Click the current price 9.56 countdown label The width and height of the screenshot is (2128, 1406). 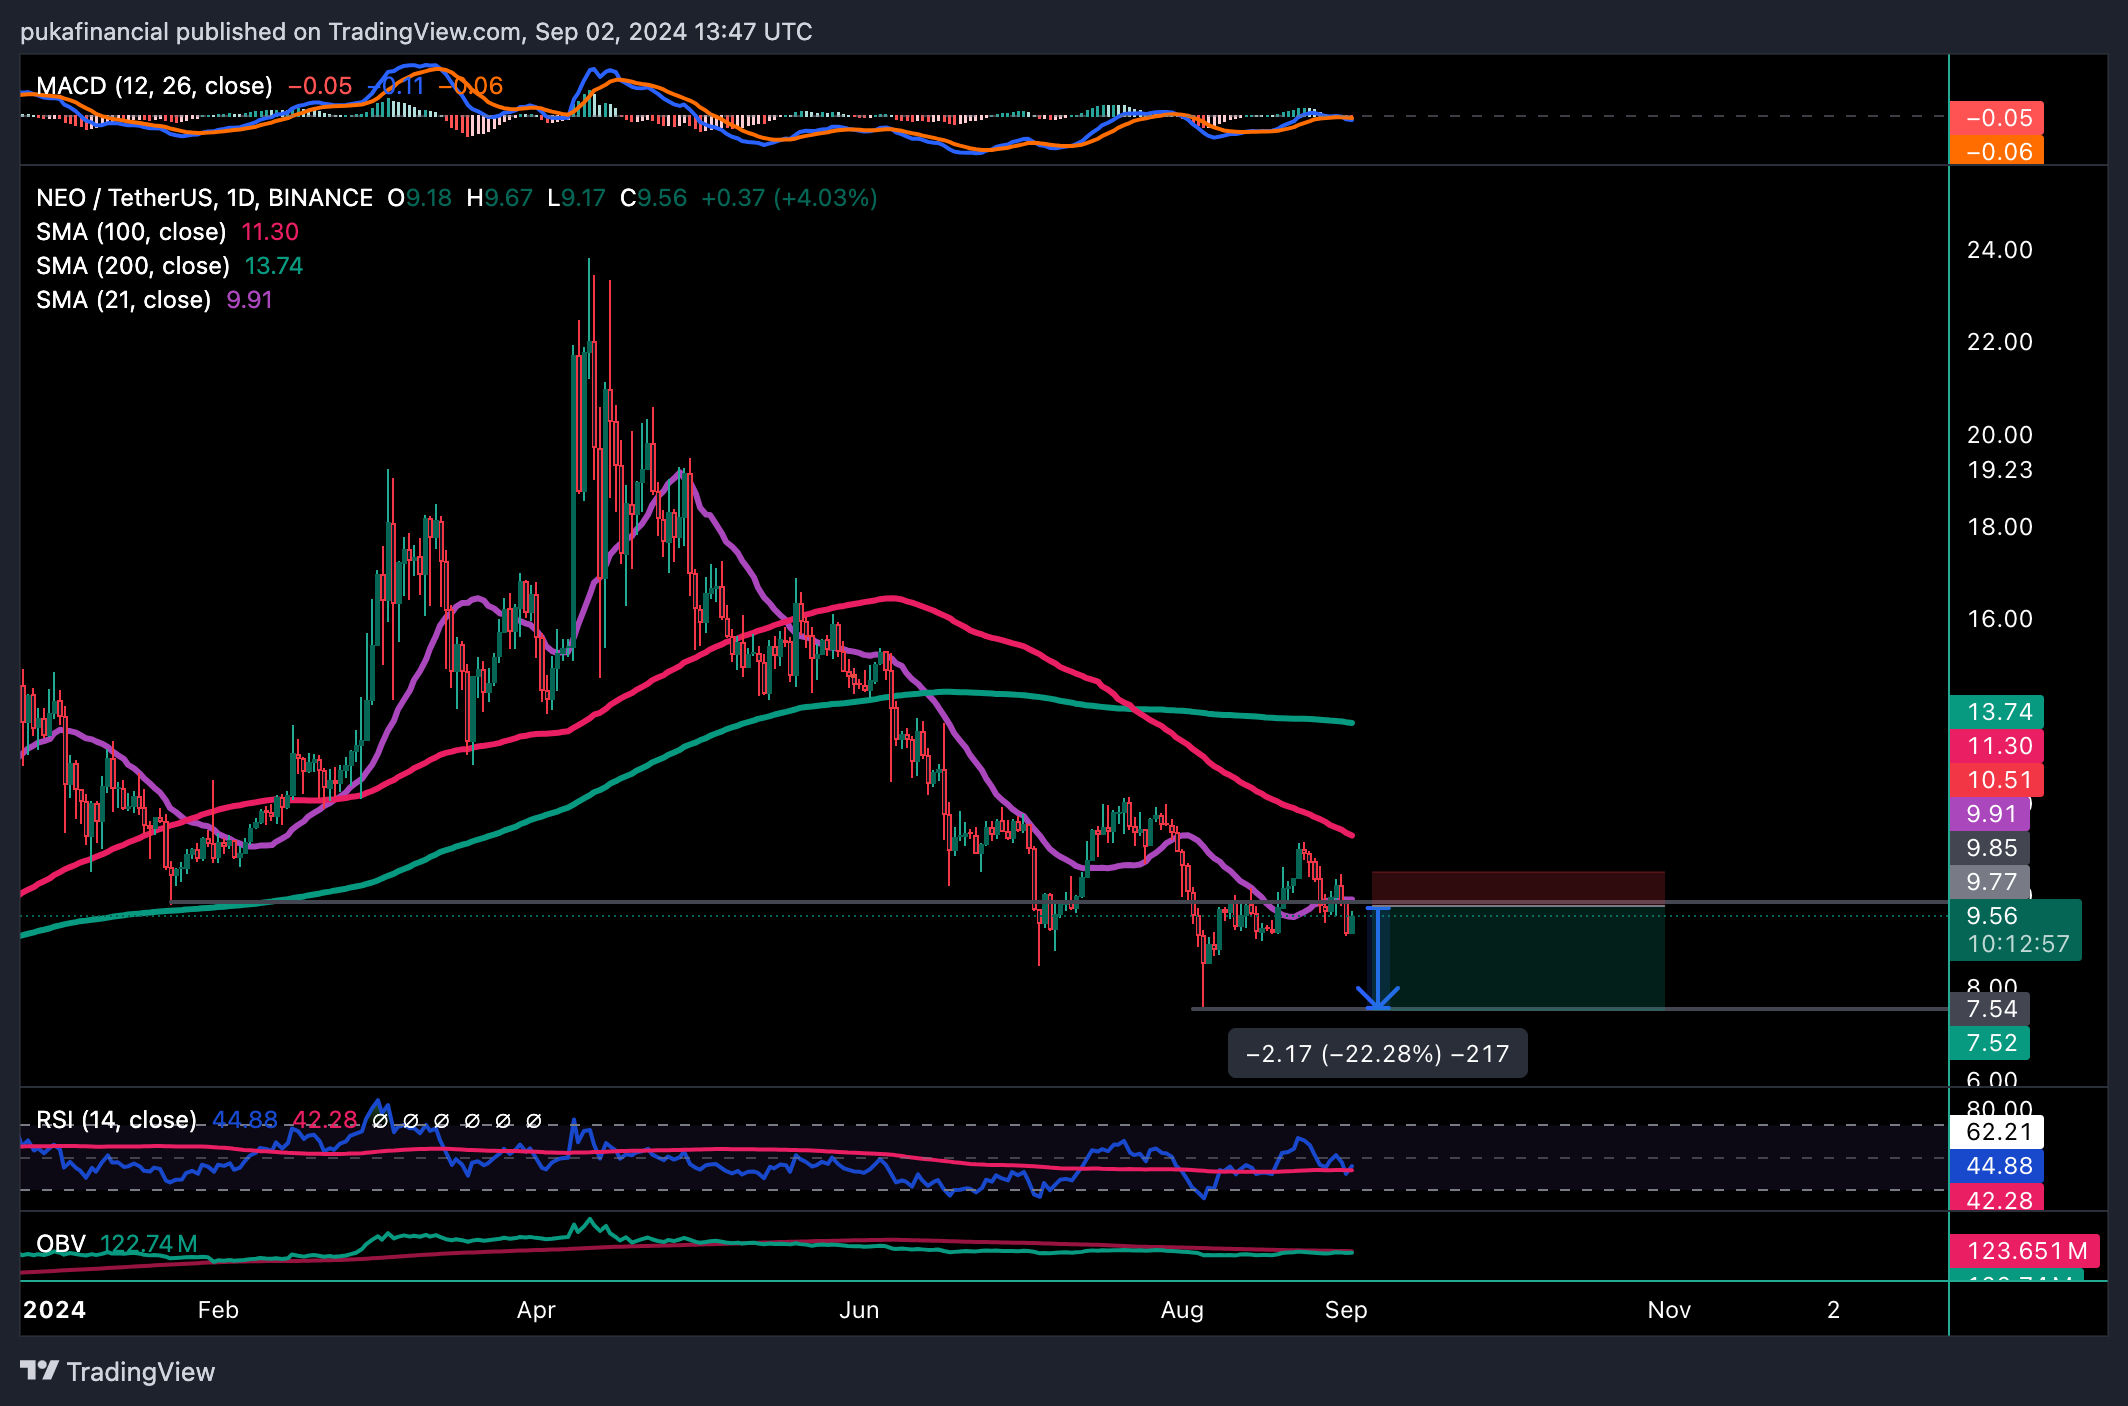[x=2015, y=930]
